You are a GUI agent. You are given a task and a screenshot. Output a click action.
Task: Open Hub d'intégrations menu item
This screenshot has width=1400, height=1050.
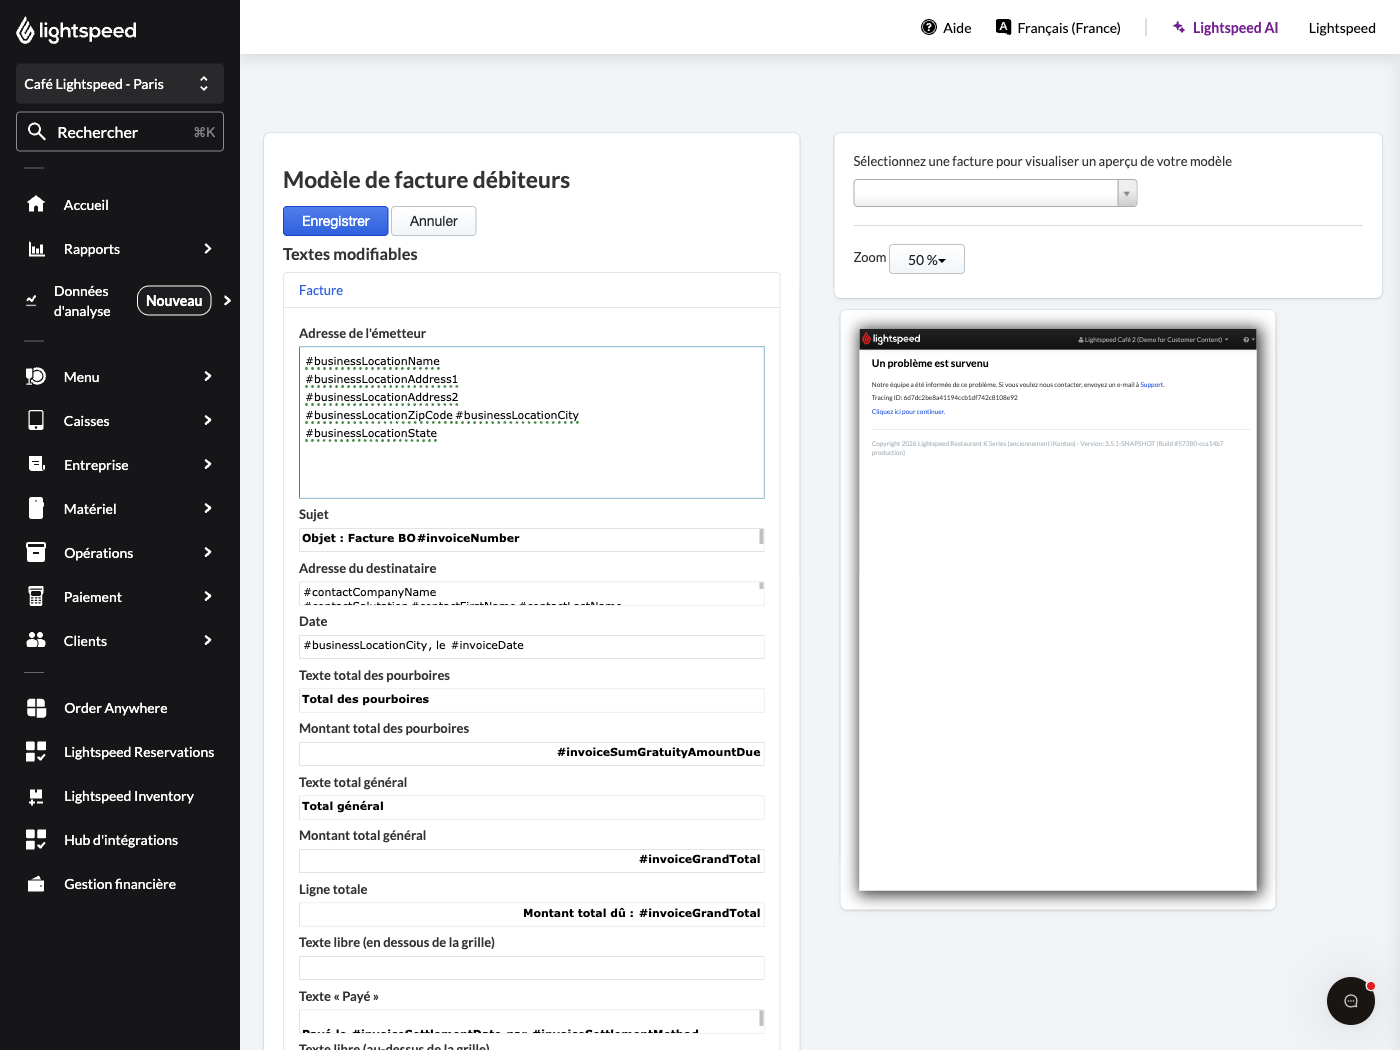[x=121, y=840]
